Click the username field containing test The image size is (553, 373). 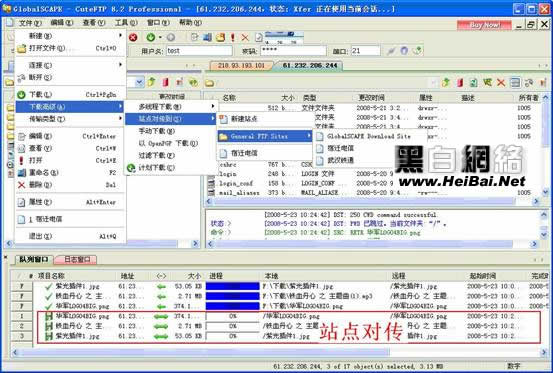(x=199, y=51)
